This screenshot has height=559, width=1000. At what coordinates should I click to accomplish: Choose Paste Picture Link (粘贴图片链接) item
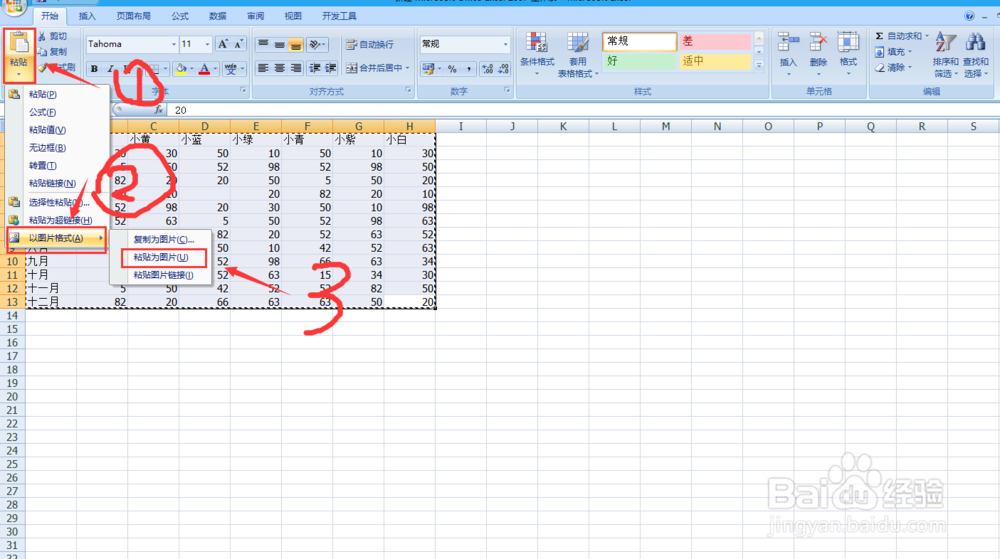pos(161,275)
